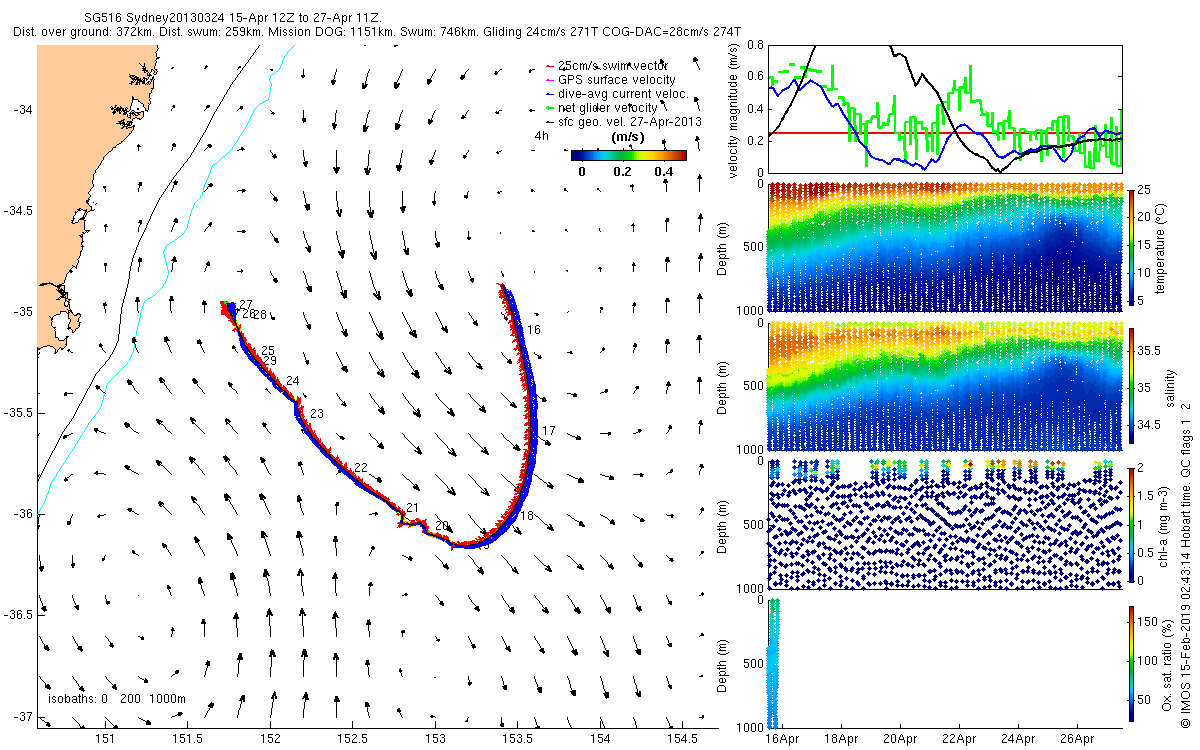Click the '0.4' tick under the velocity colorbar
The image size is (1200, 750).
(663, 171)
